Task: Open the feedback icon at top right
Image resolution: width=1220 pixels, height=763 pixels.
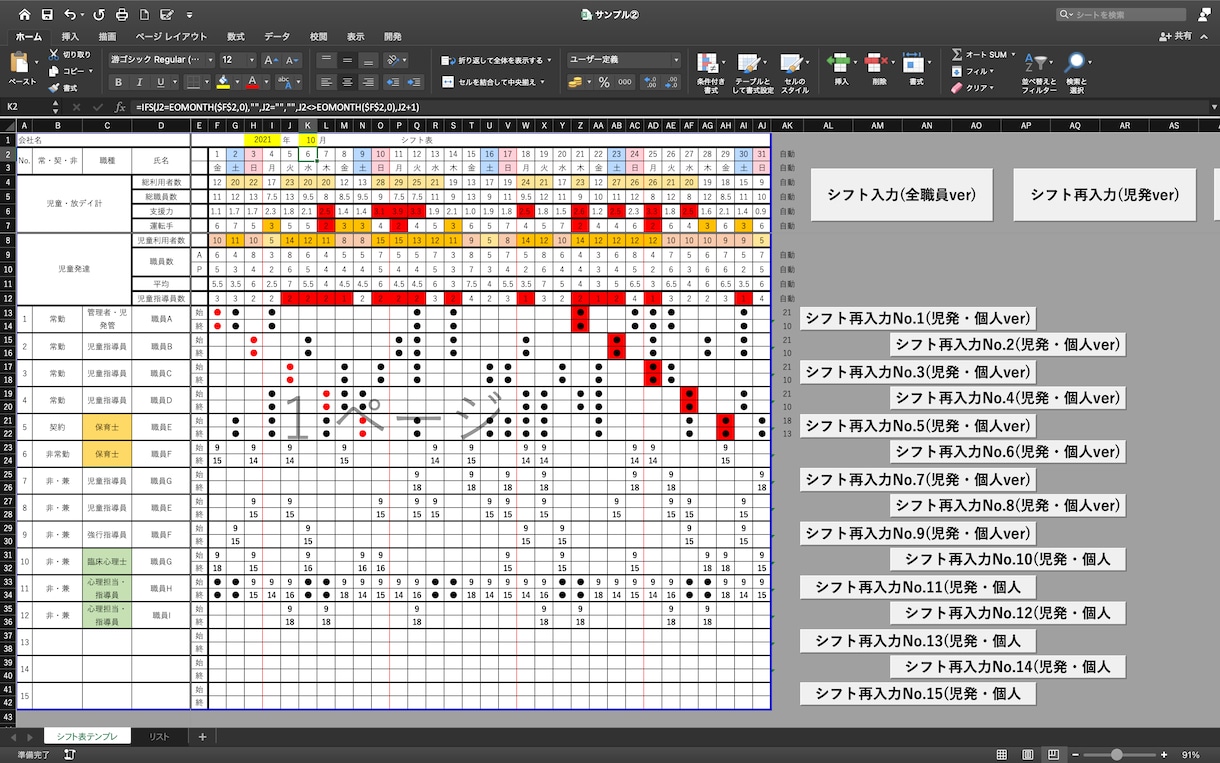Action: coord(1205,15)
